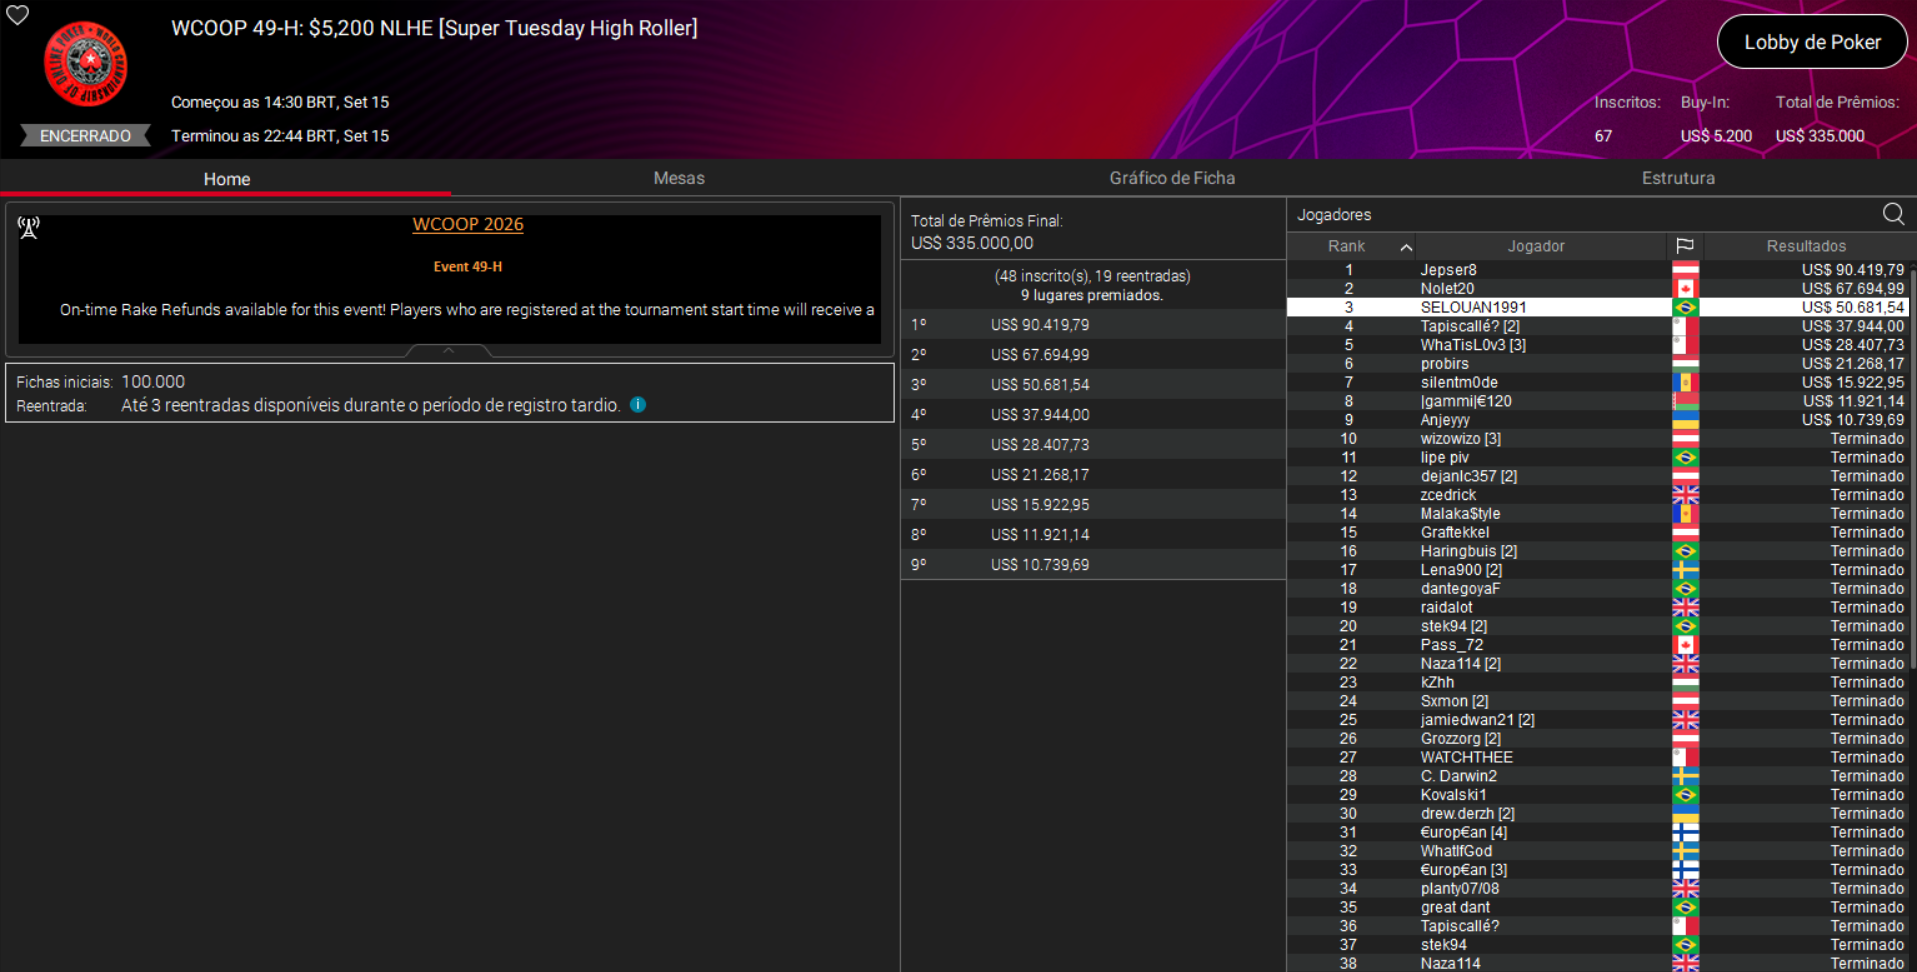Click 9º prize US$ 10.739,69
Screen dimensions: 1917x972
[1093, 565]
